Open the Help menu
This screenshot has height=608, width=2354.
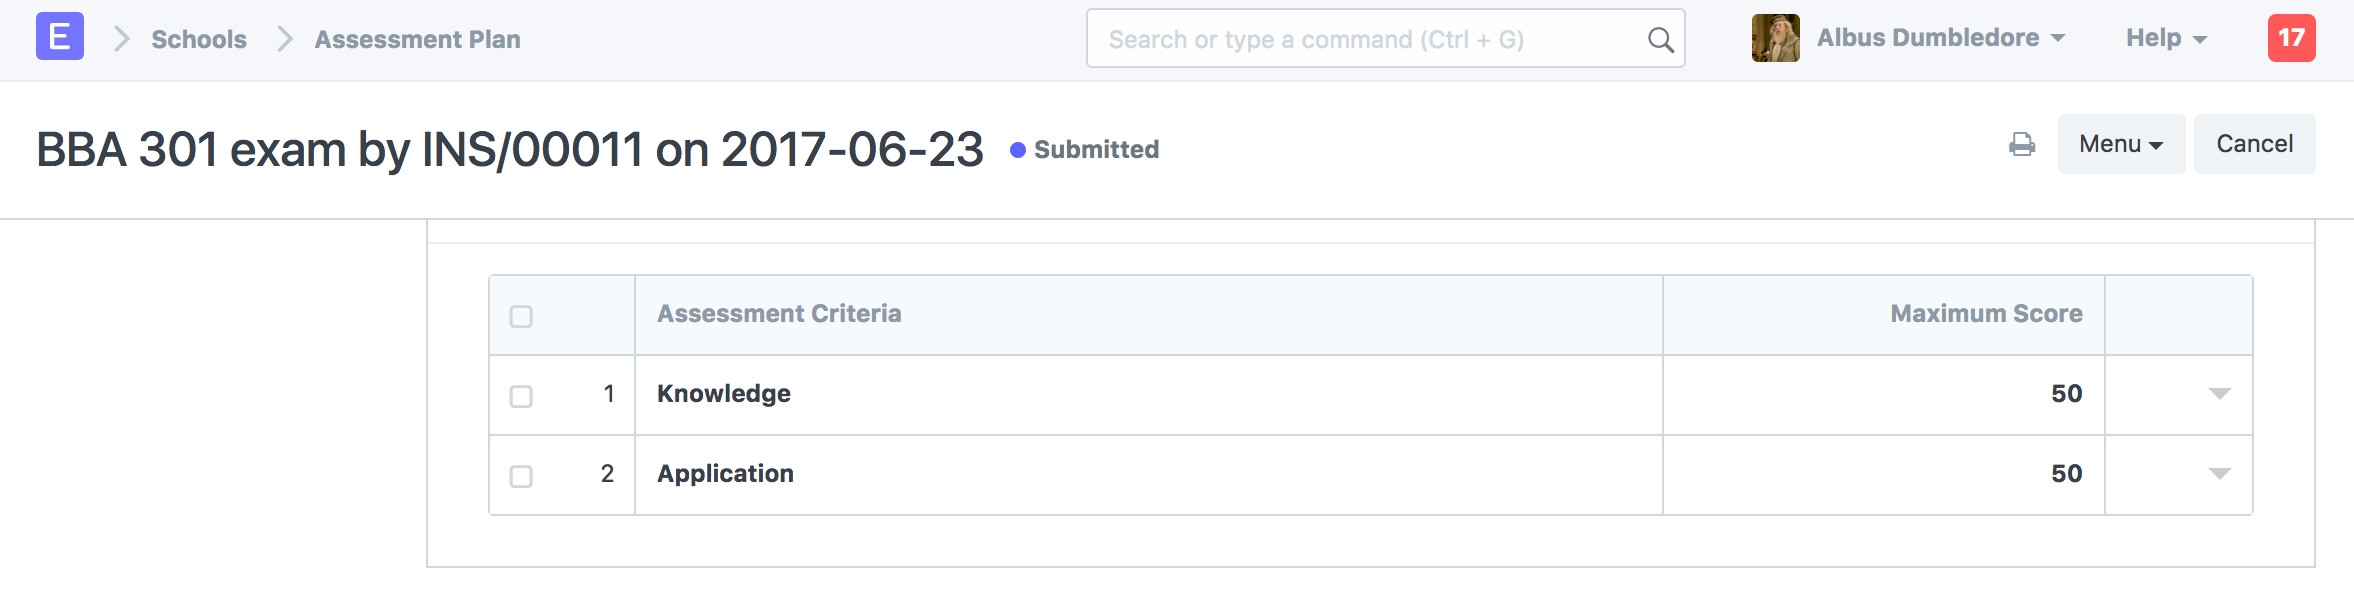2166,38
